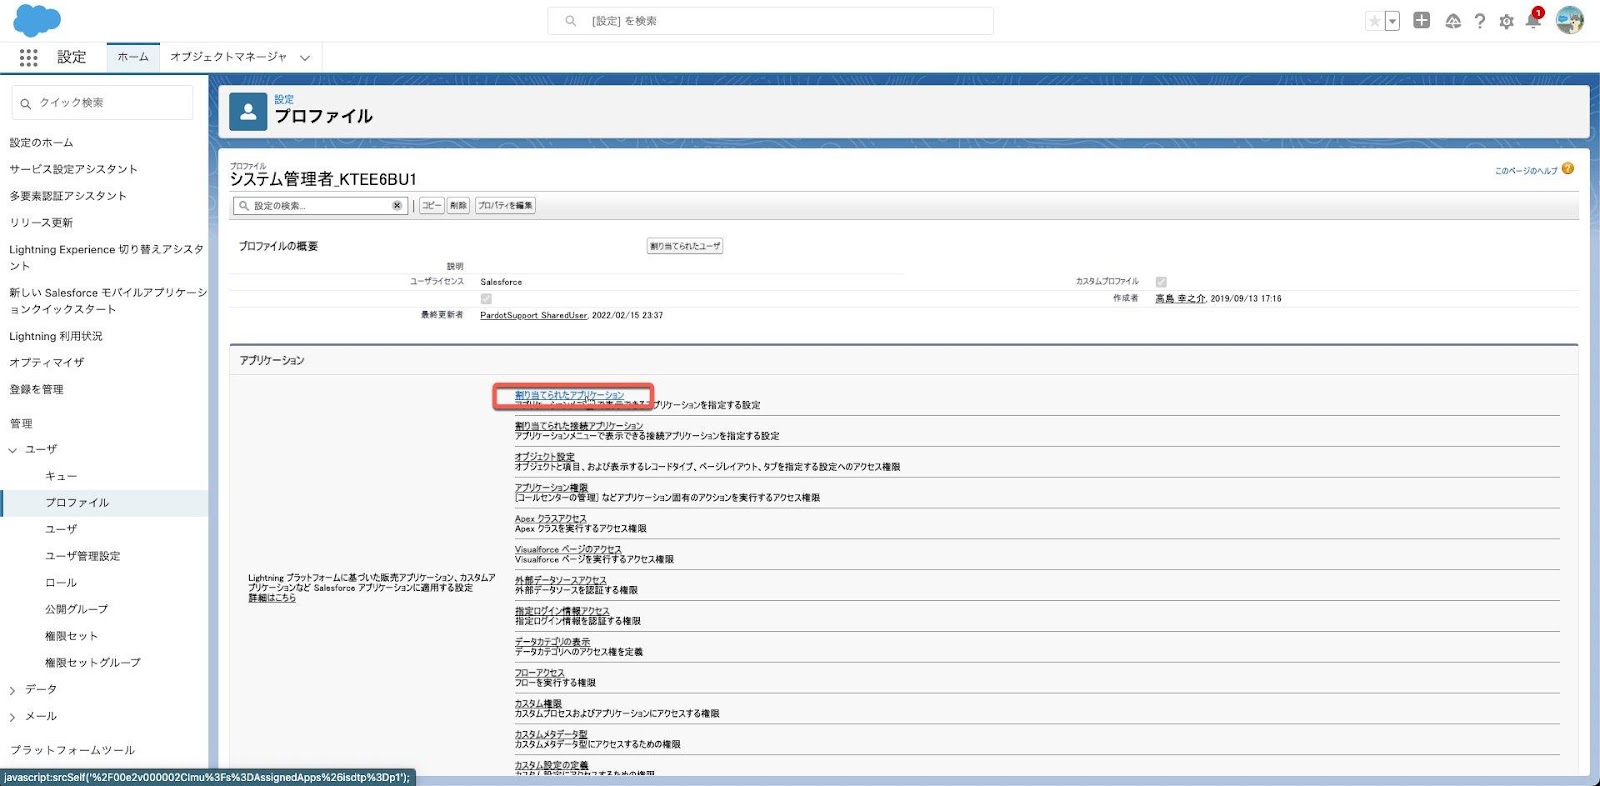Open the notifications bell icon
This screenshot has height=786, width=1600.
(1533, 21)
